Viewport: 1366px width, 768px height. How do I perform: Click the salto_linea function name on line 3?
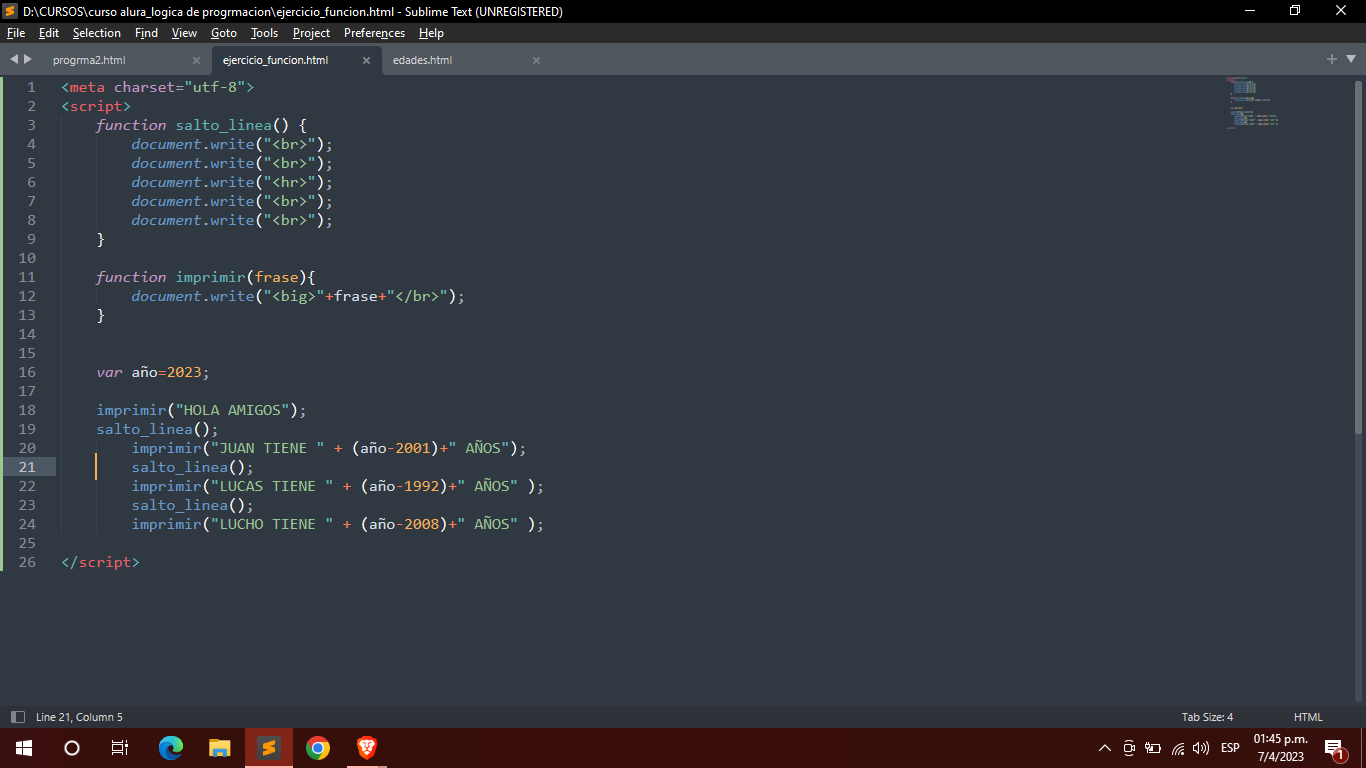tap(223, 125)
